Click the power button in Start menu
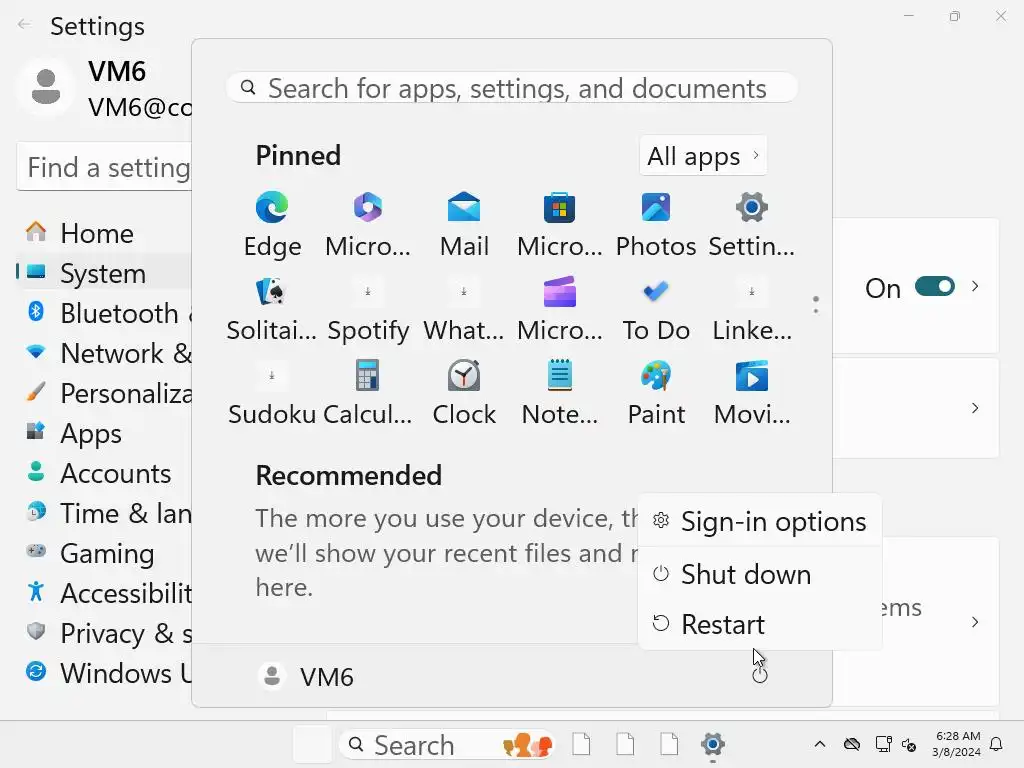The width and height of the screenshot is (1024, 768). (760, 675)
